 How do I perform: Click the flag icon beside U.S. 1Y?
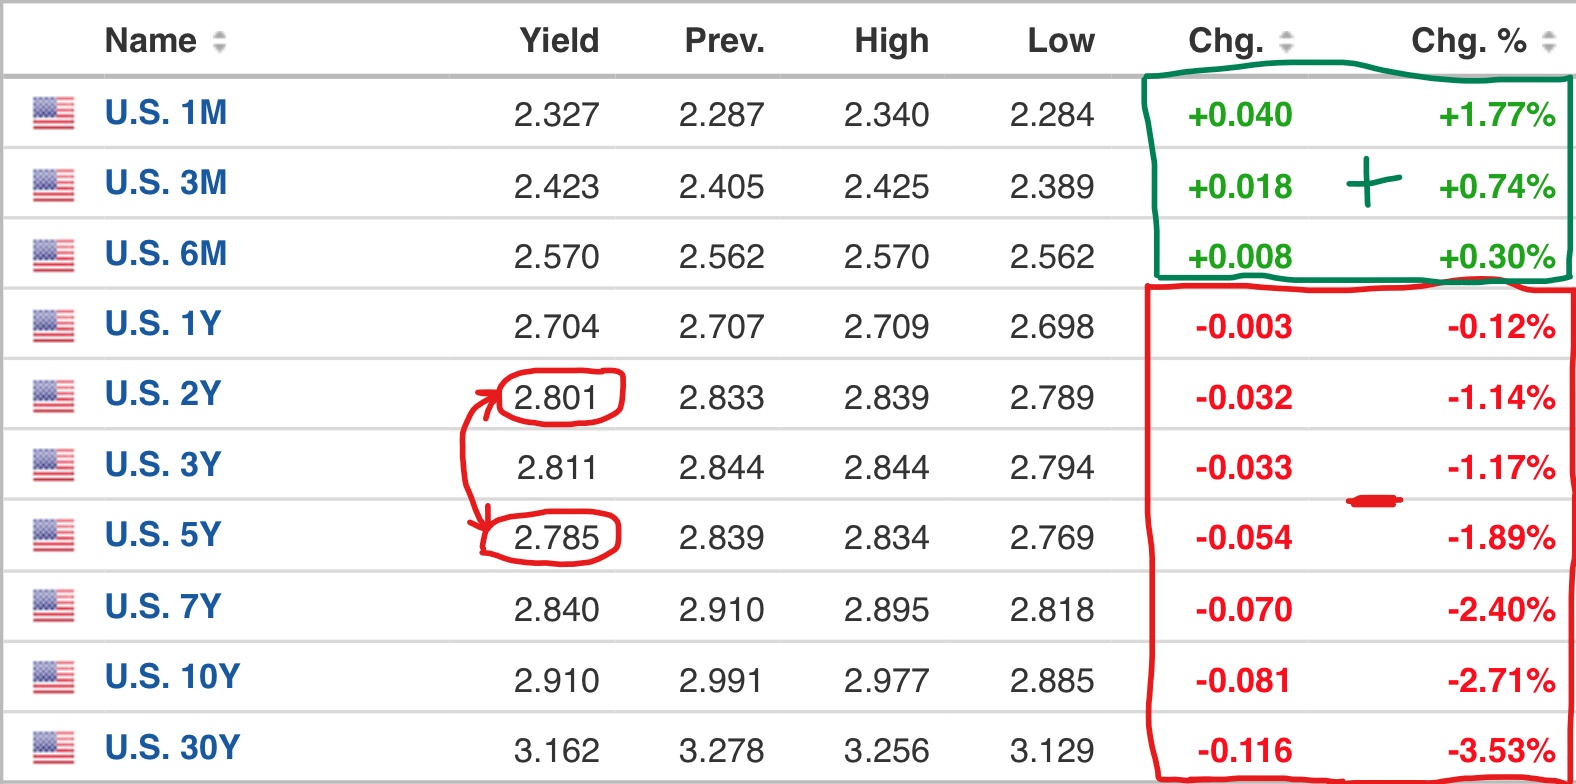coord(53,326)
